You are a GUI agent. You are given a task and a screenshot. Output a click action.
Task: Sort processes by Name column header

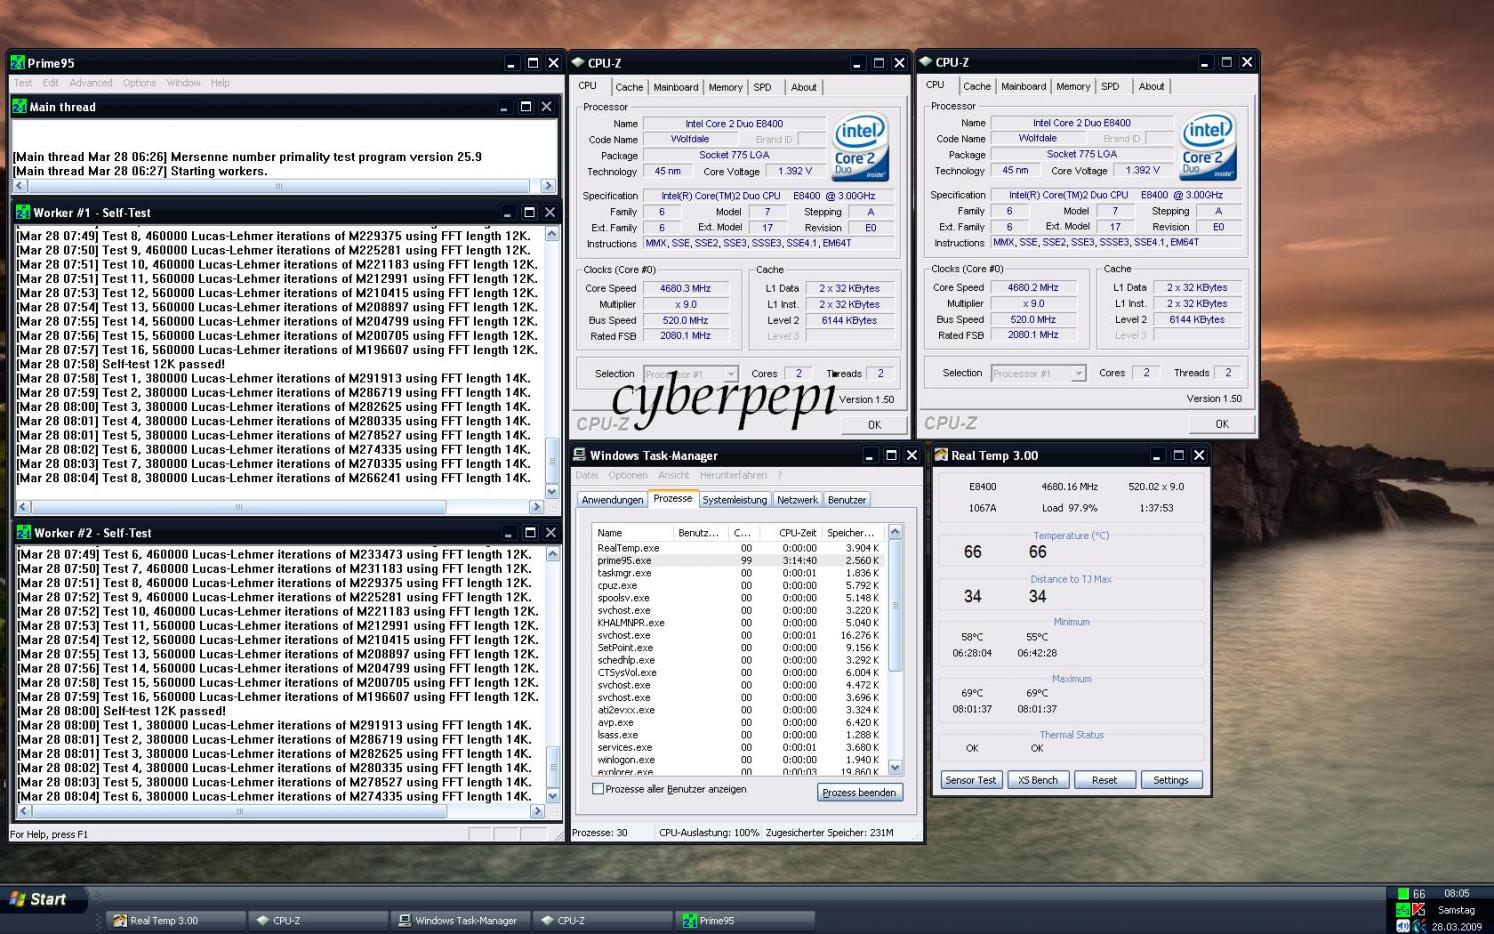point(633,533)
